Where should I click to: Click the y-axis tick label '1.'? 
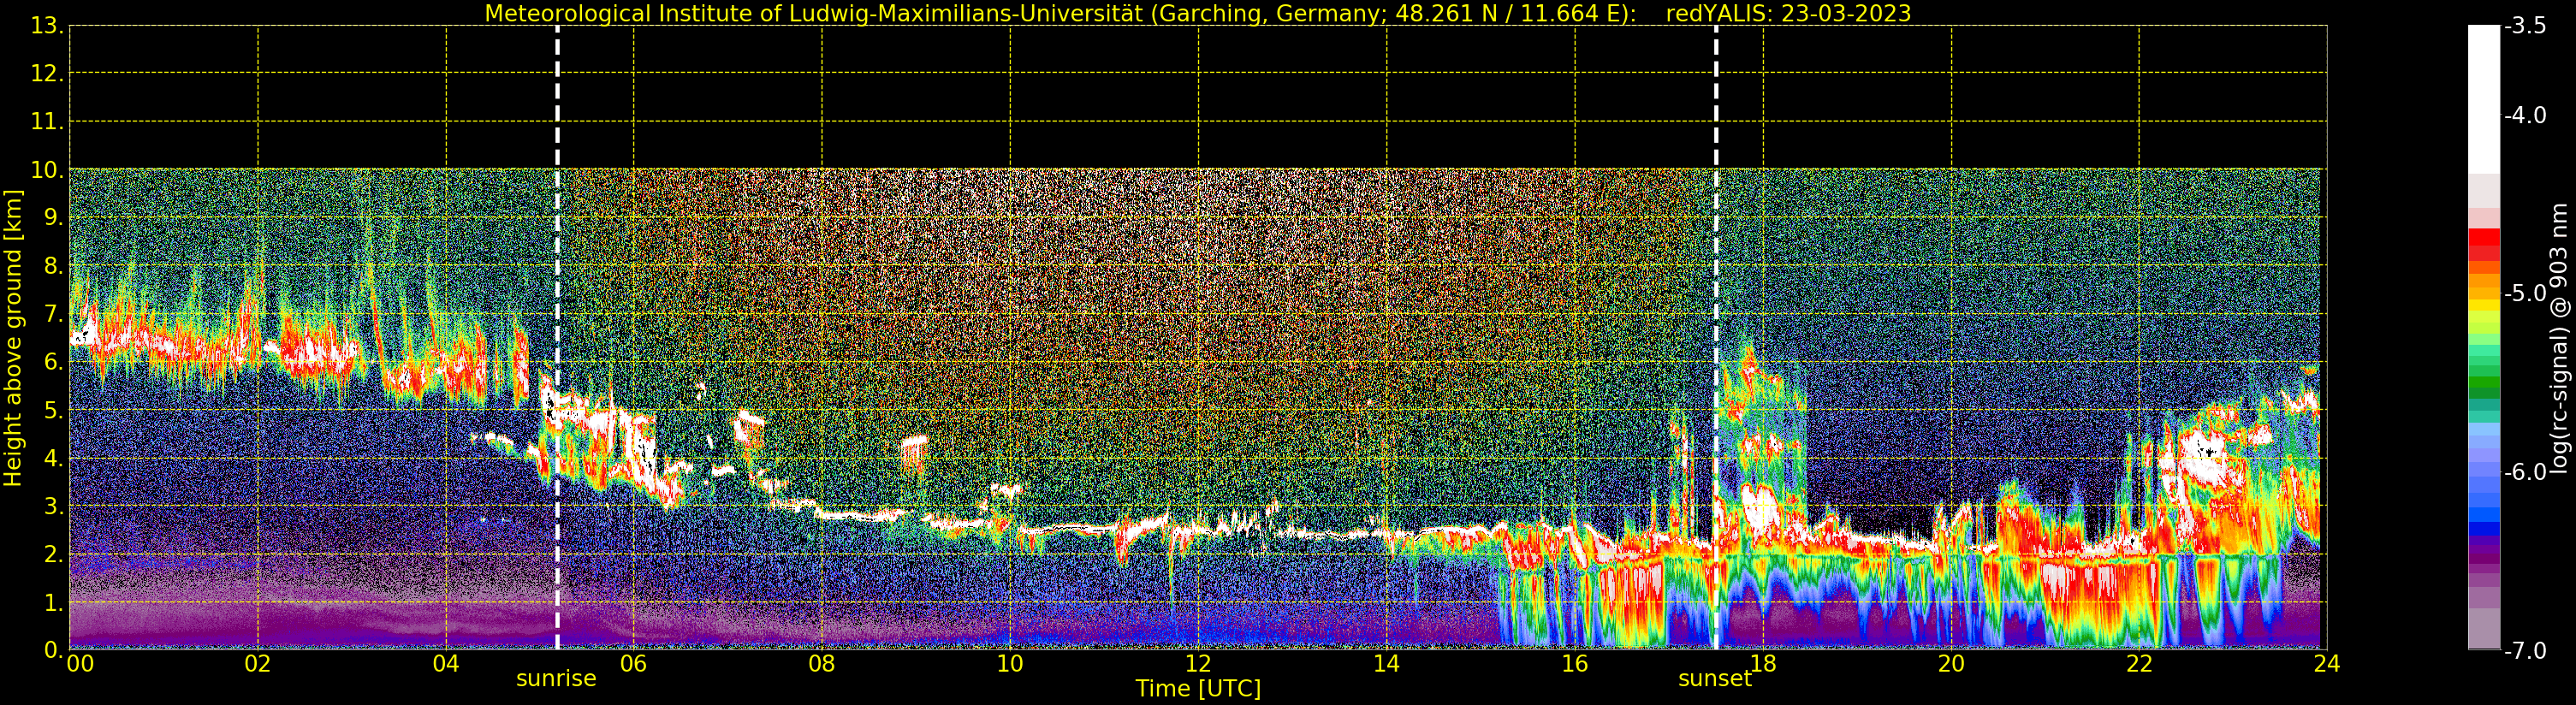[x=54, y=603]
